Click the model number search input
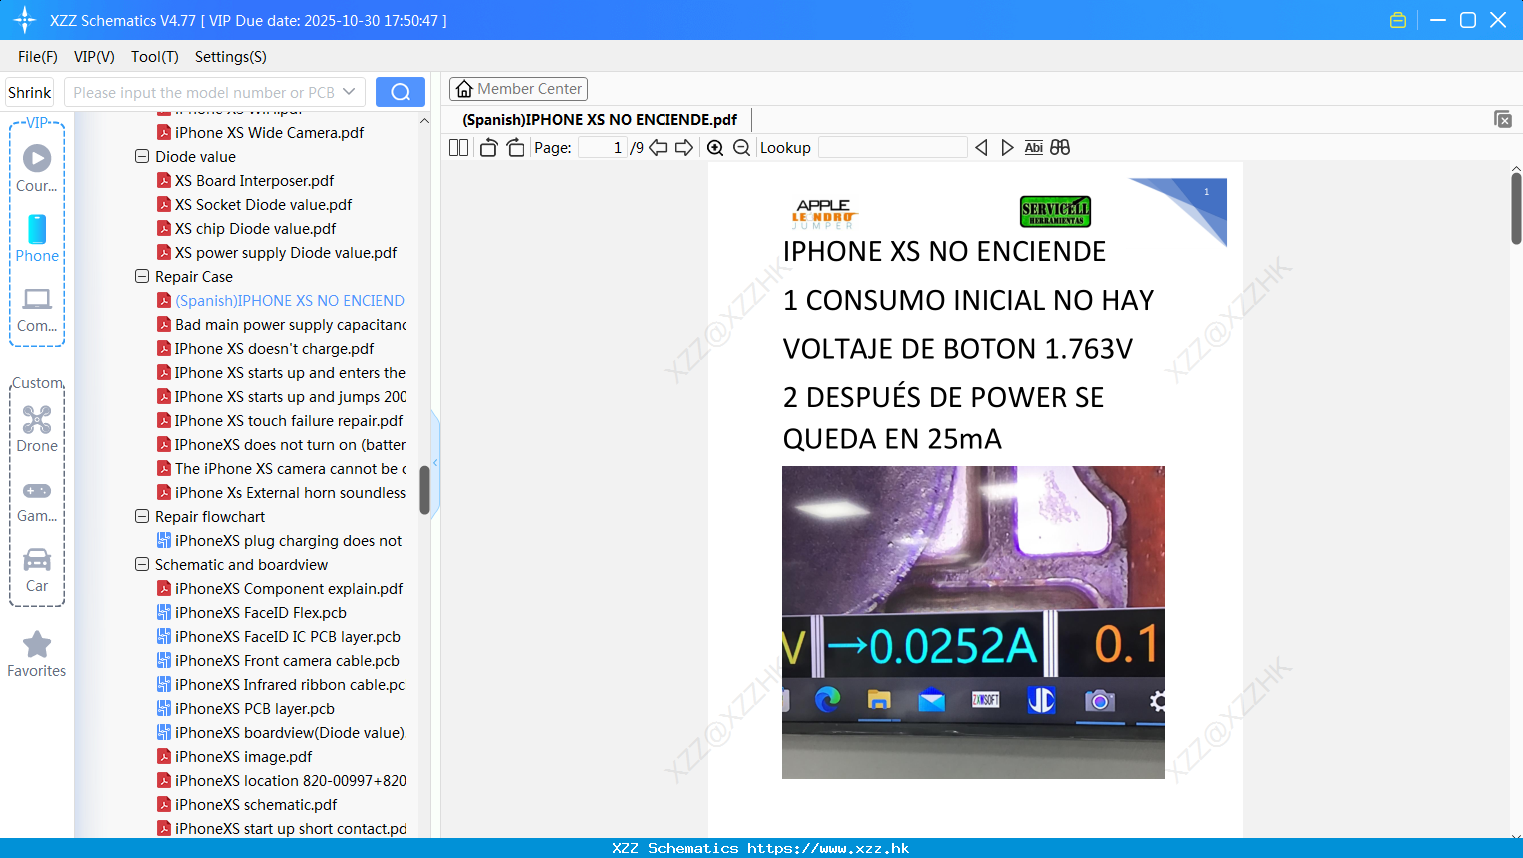 coord(203,92)
